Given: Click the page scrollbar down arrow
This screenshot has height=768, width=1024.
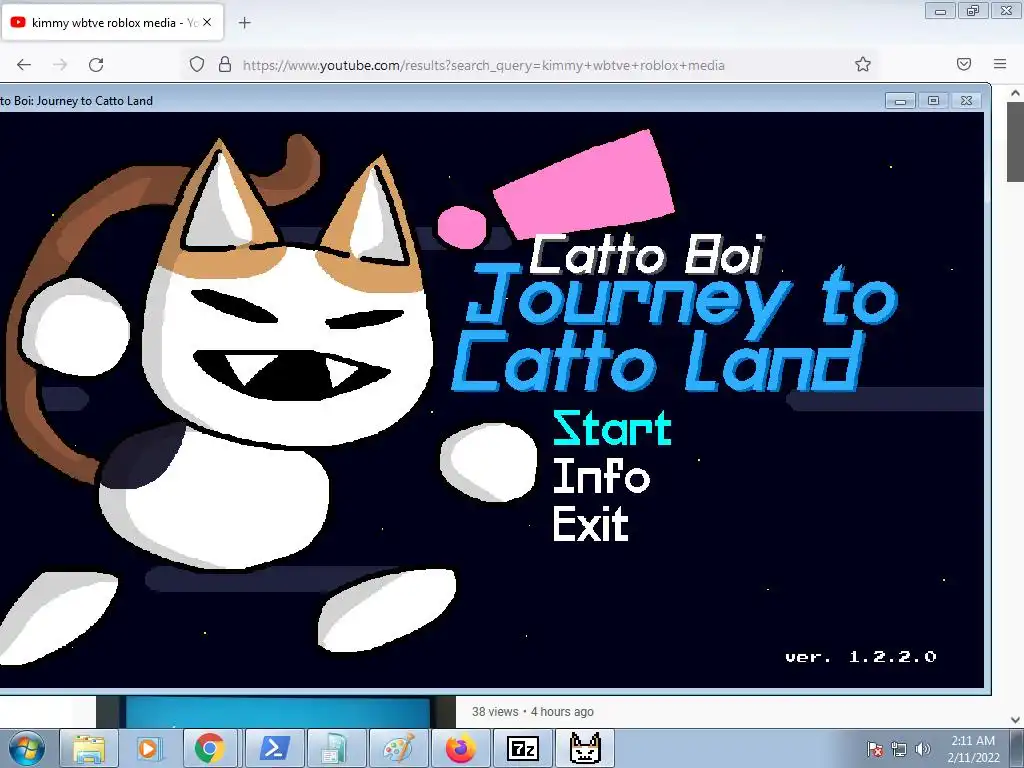Looking at the screenshot, I should tap(1016, 720).
